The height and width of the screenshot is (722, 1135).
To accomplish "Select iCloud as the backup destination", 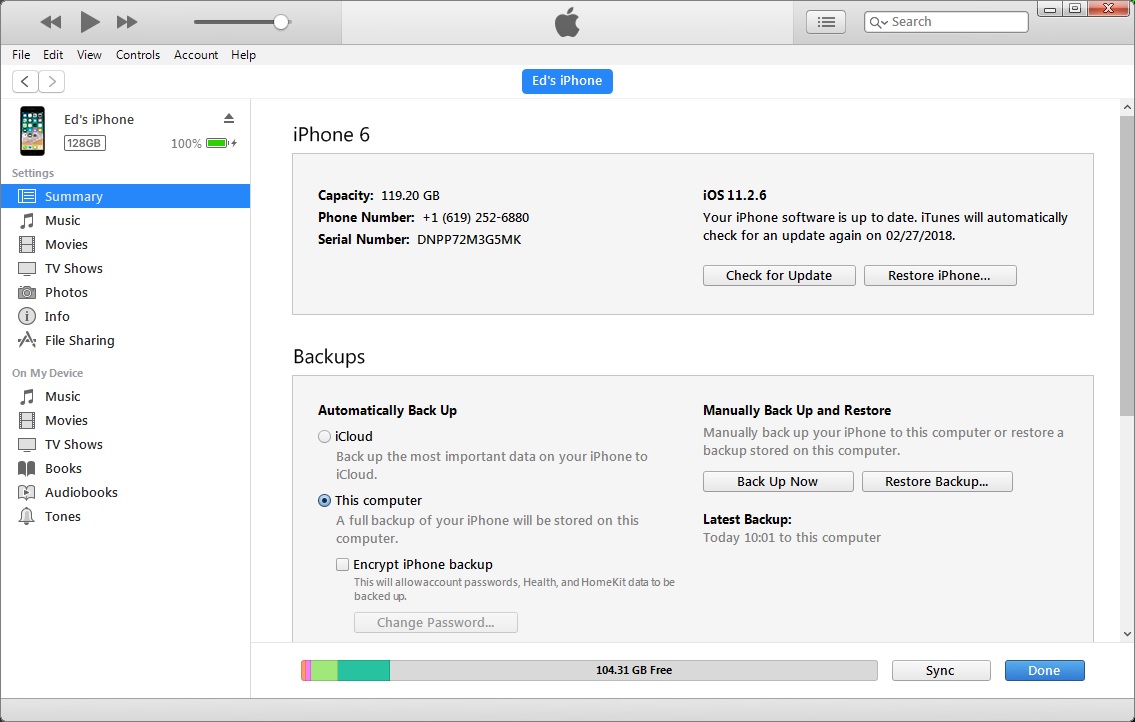I will [x=324, y=436].
